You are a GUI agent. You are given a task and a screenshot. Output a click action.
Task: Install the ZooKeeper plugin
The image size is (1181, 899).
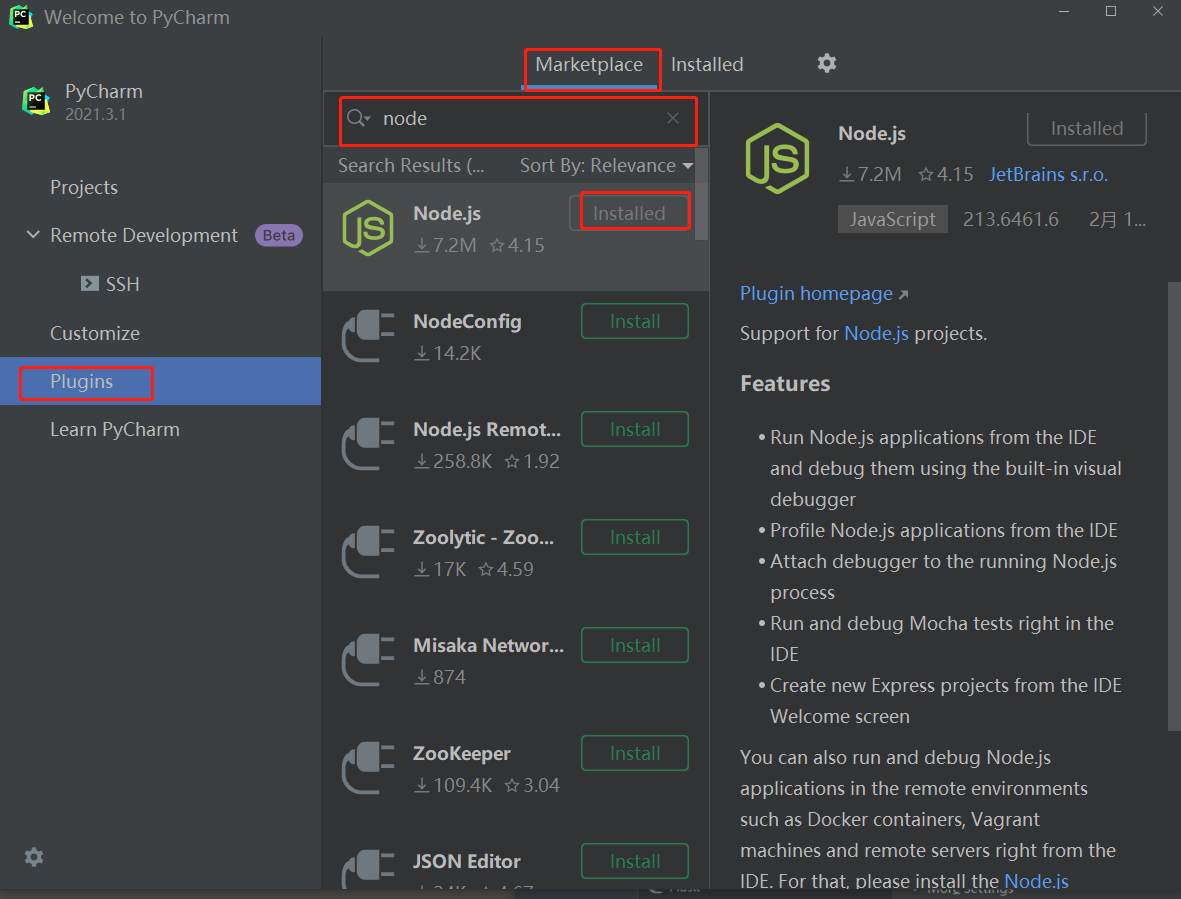635,753
